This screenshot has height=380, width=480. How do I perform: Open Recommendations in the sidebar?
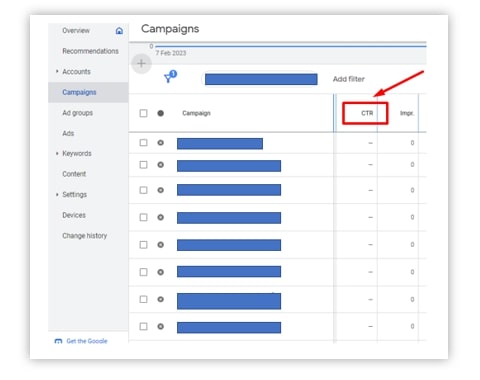90,51
